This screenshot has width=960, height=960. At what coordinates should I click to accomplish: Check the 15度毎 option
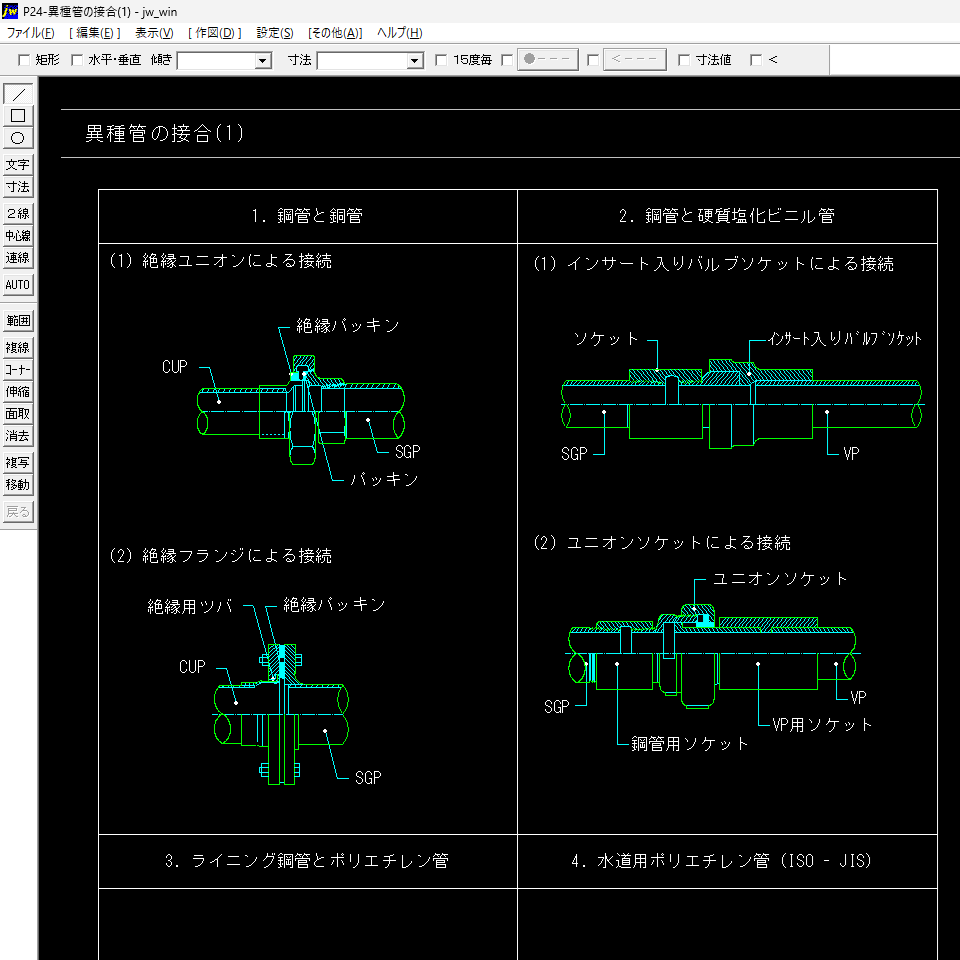pos(442,60)
